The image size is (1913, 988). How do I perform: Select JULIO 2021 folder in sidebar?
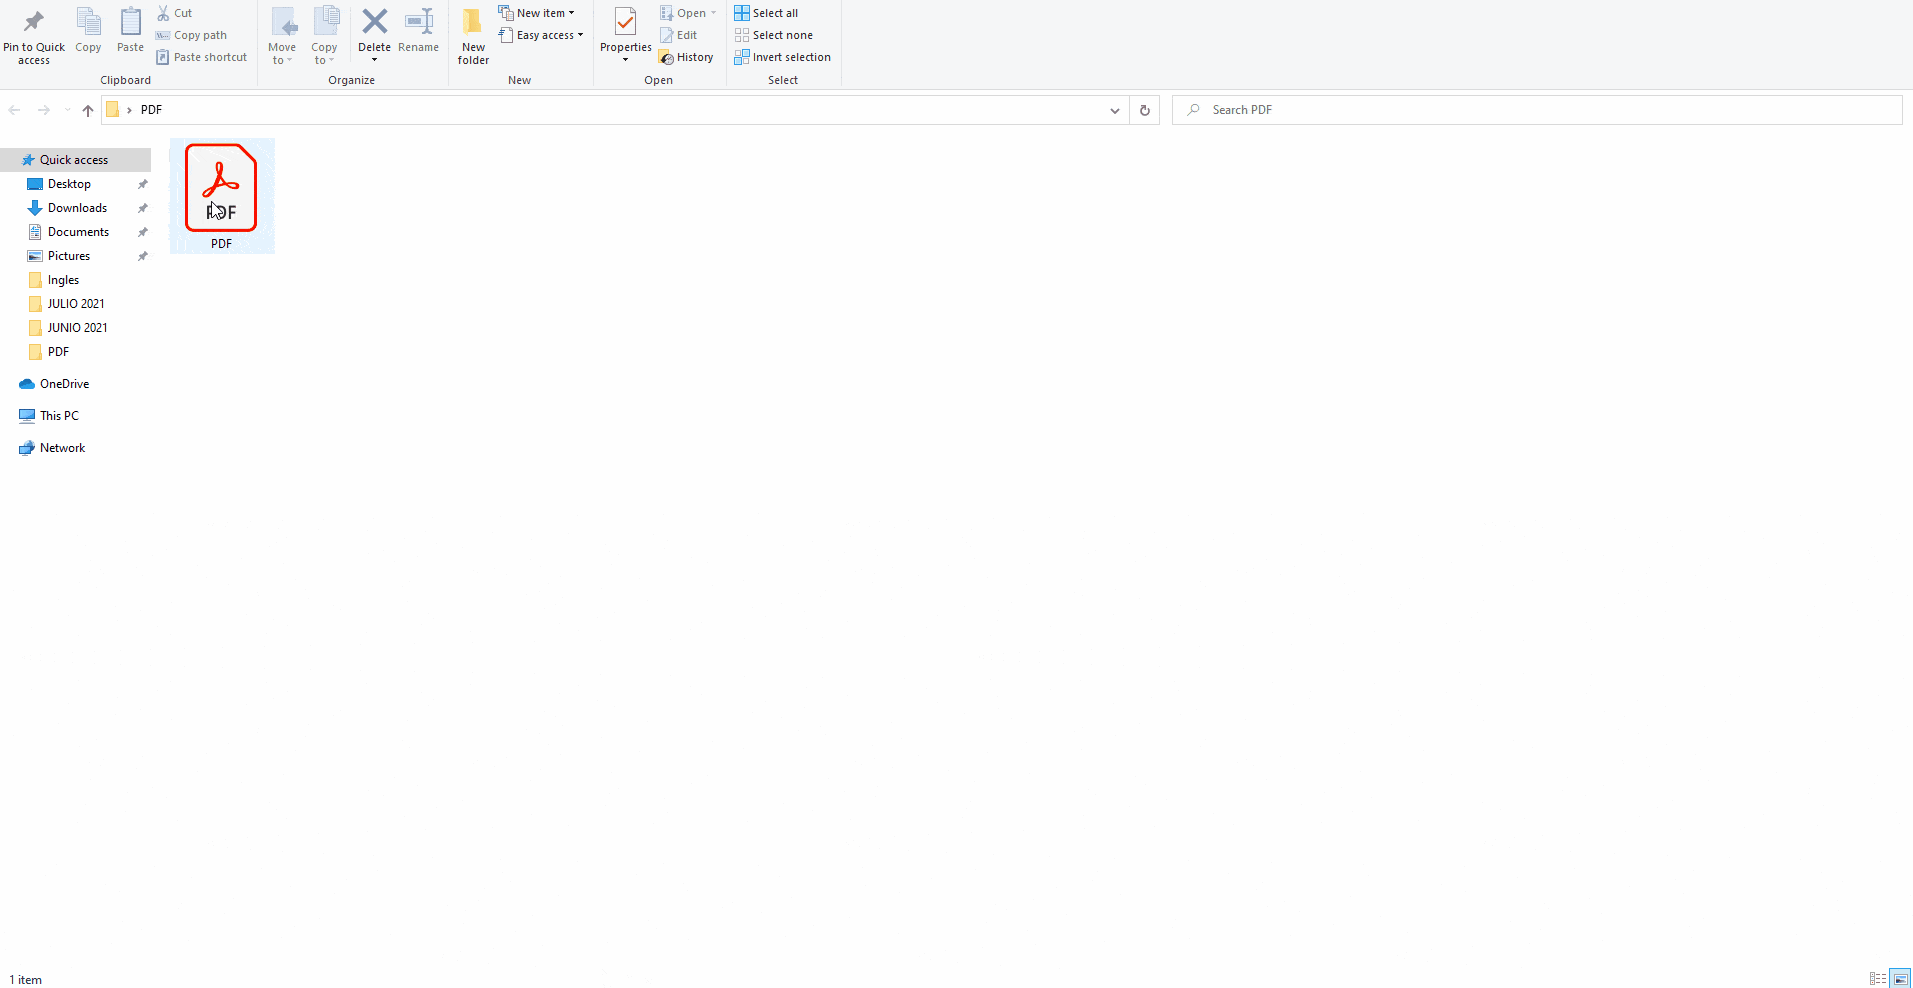pyautogui.click(x=76, y=304)
